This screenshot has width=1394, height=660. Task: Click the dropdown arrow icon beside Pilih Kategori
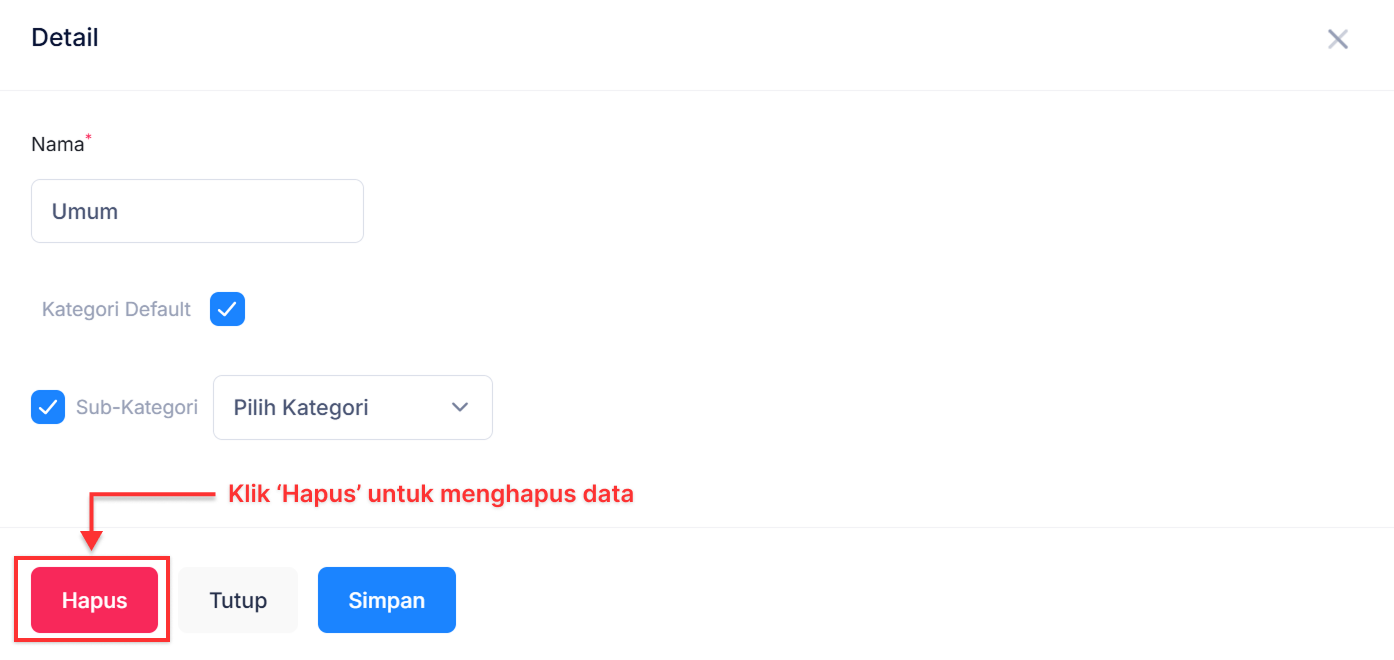pyautogui.click(x=460, y=407)
